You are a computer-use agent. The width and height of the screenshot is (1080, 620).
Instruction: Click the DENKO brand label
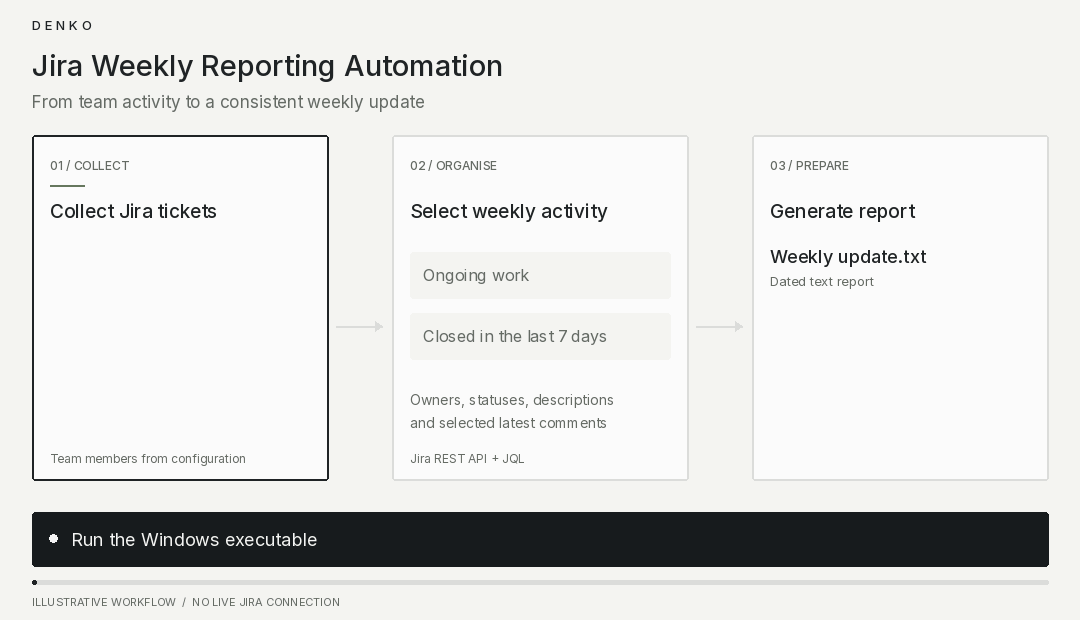pyautogui.click(x=62, y=26)
